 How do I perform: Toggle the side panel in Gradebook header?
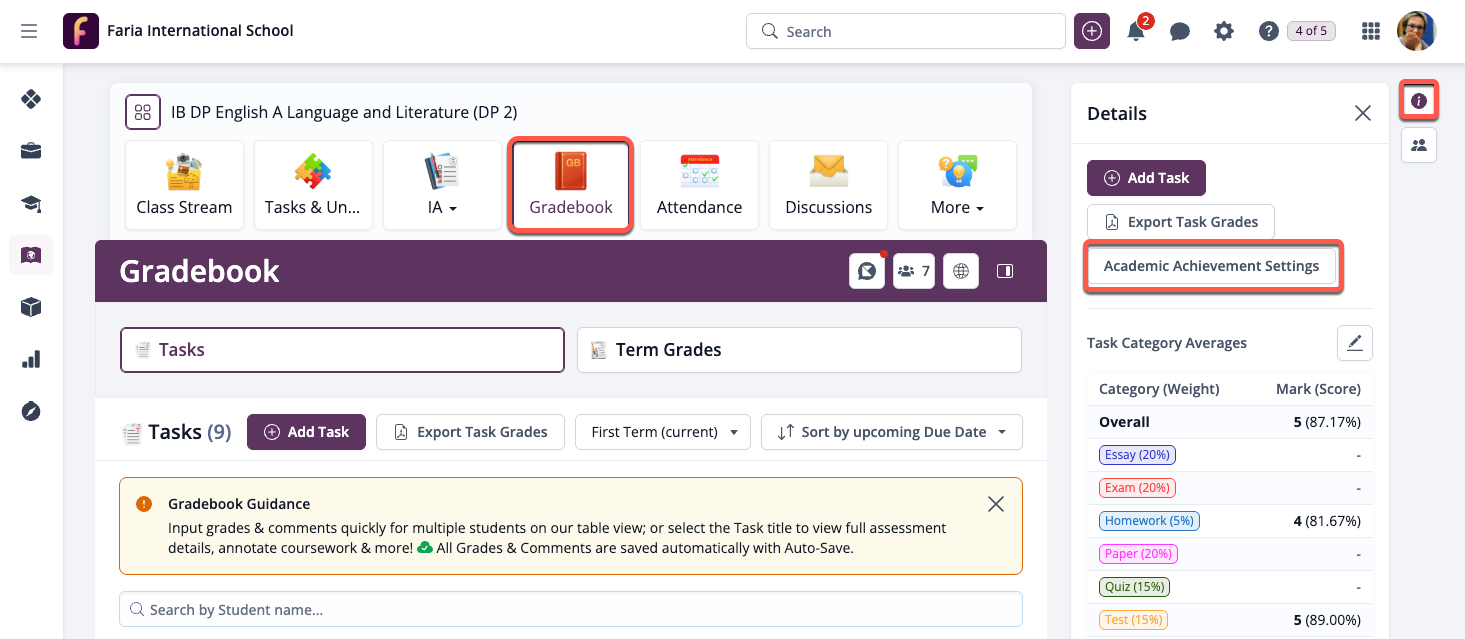coord(1005,271)
